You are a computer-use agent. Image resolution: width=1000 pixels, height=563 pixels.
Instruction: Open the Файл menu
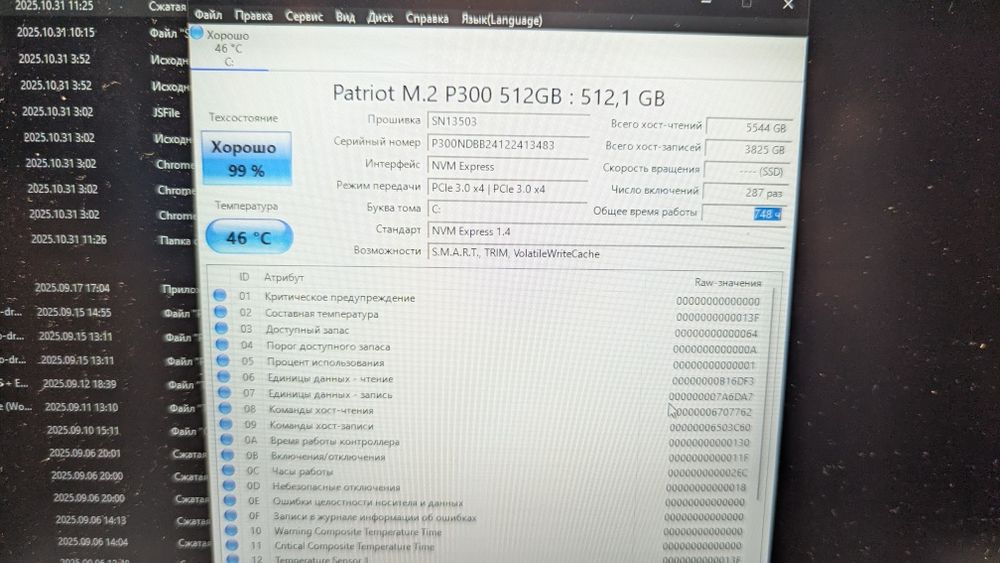(x=208, y=14)
